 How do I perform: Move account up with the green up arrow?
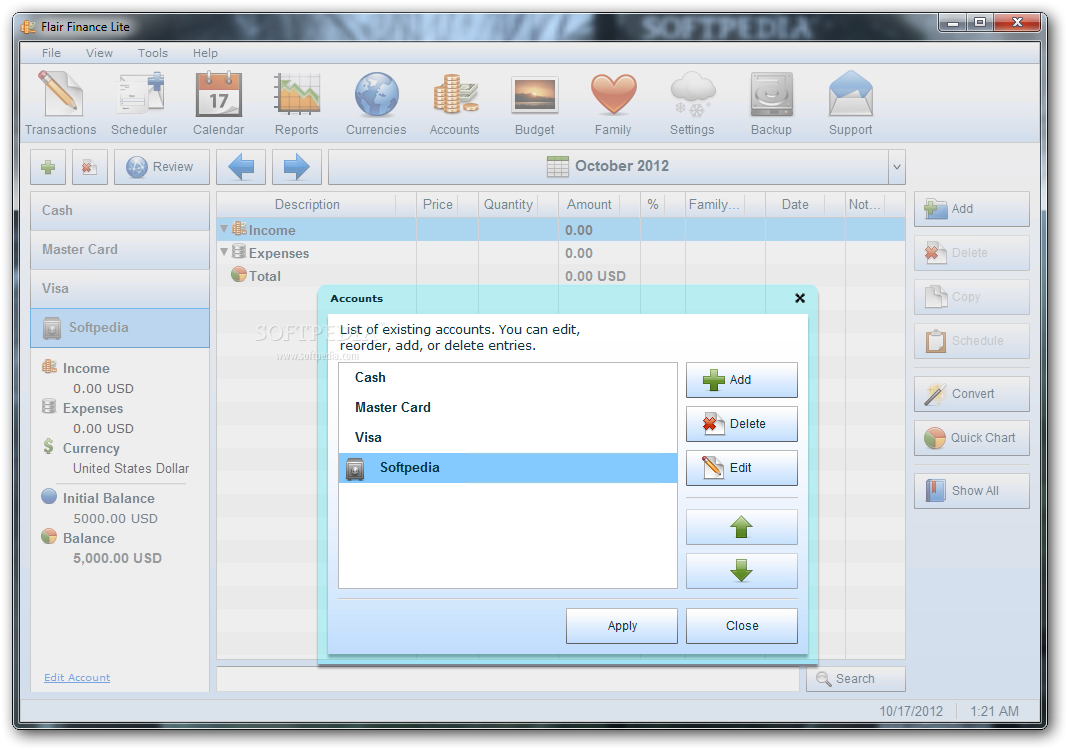click(741, 527)
